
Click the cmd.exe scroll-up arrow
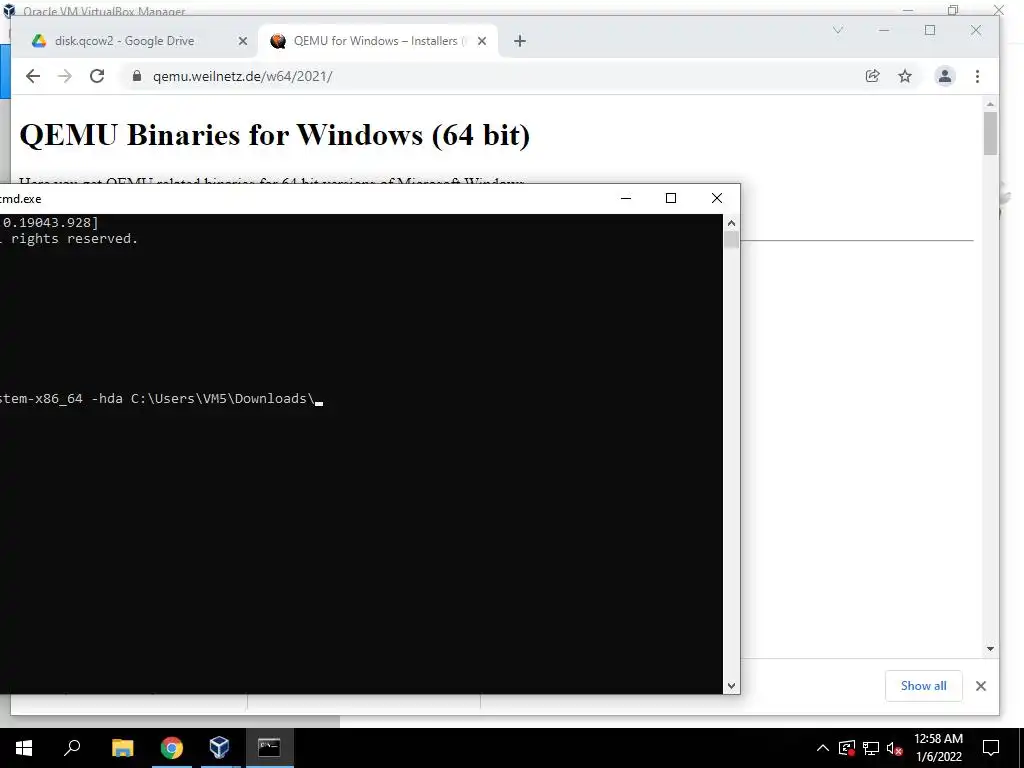point(731,223)
